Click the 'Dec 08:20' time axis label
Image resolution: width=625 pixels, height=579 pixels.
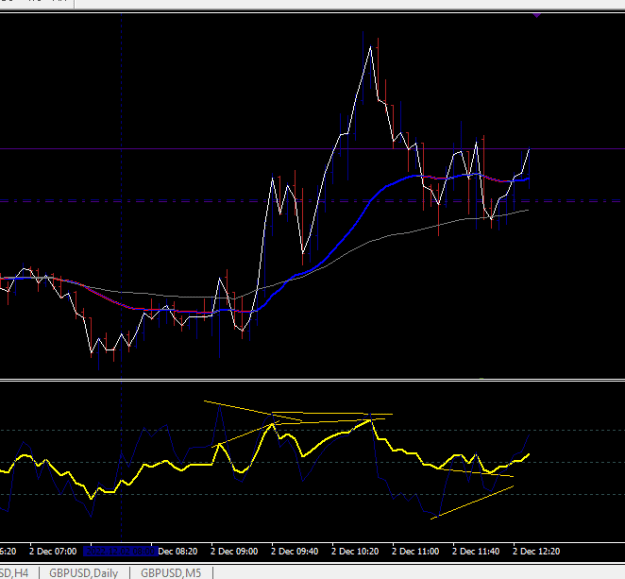point(178,552)
